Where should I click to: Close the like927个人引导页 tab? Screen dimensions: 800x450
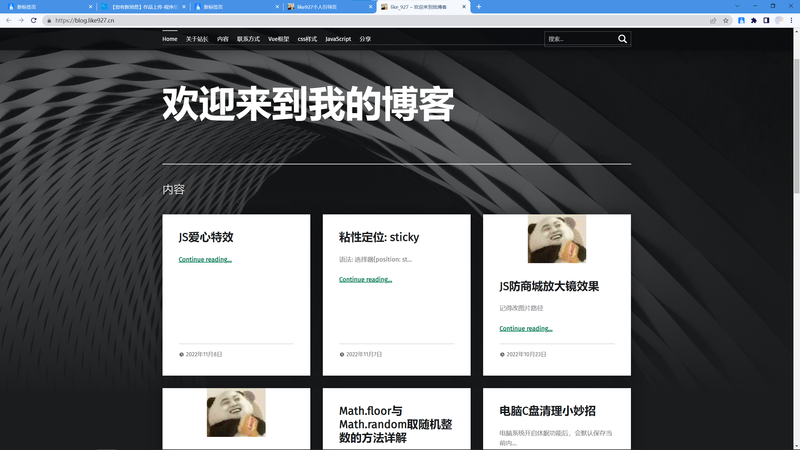(x=370, y=7)
